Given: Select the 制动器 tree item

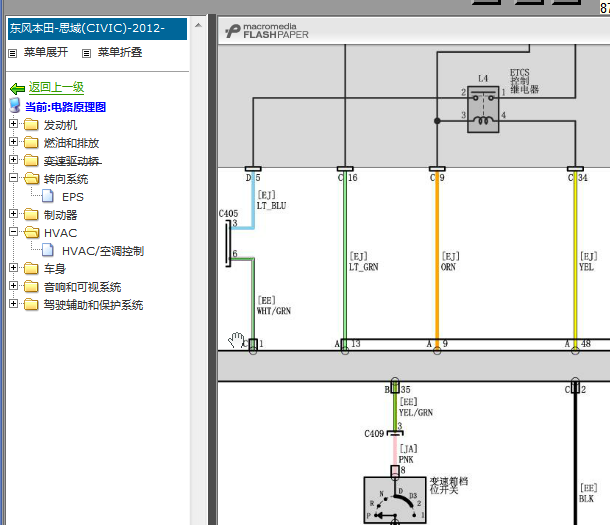Looking at the screenshot, I should [60, 215].
